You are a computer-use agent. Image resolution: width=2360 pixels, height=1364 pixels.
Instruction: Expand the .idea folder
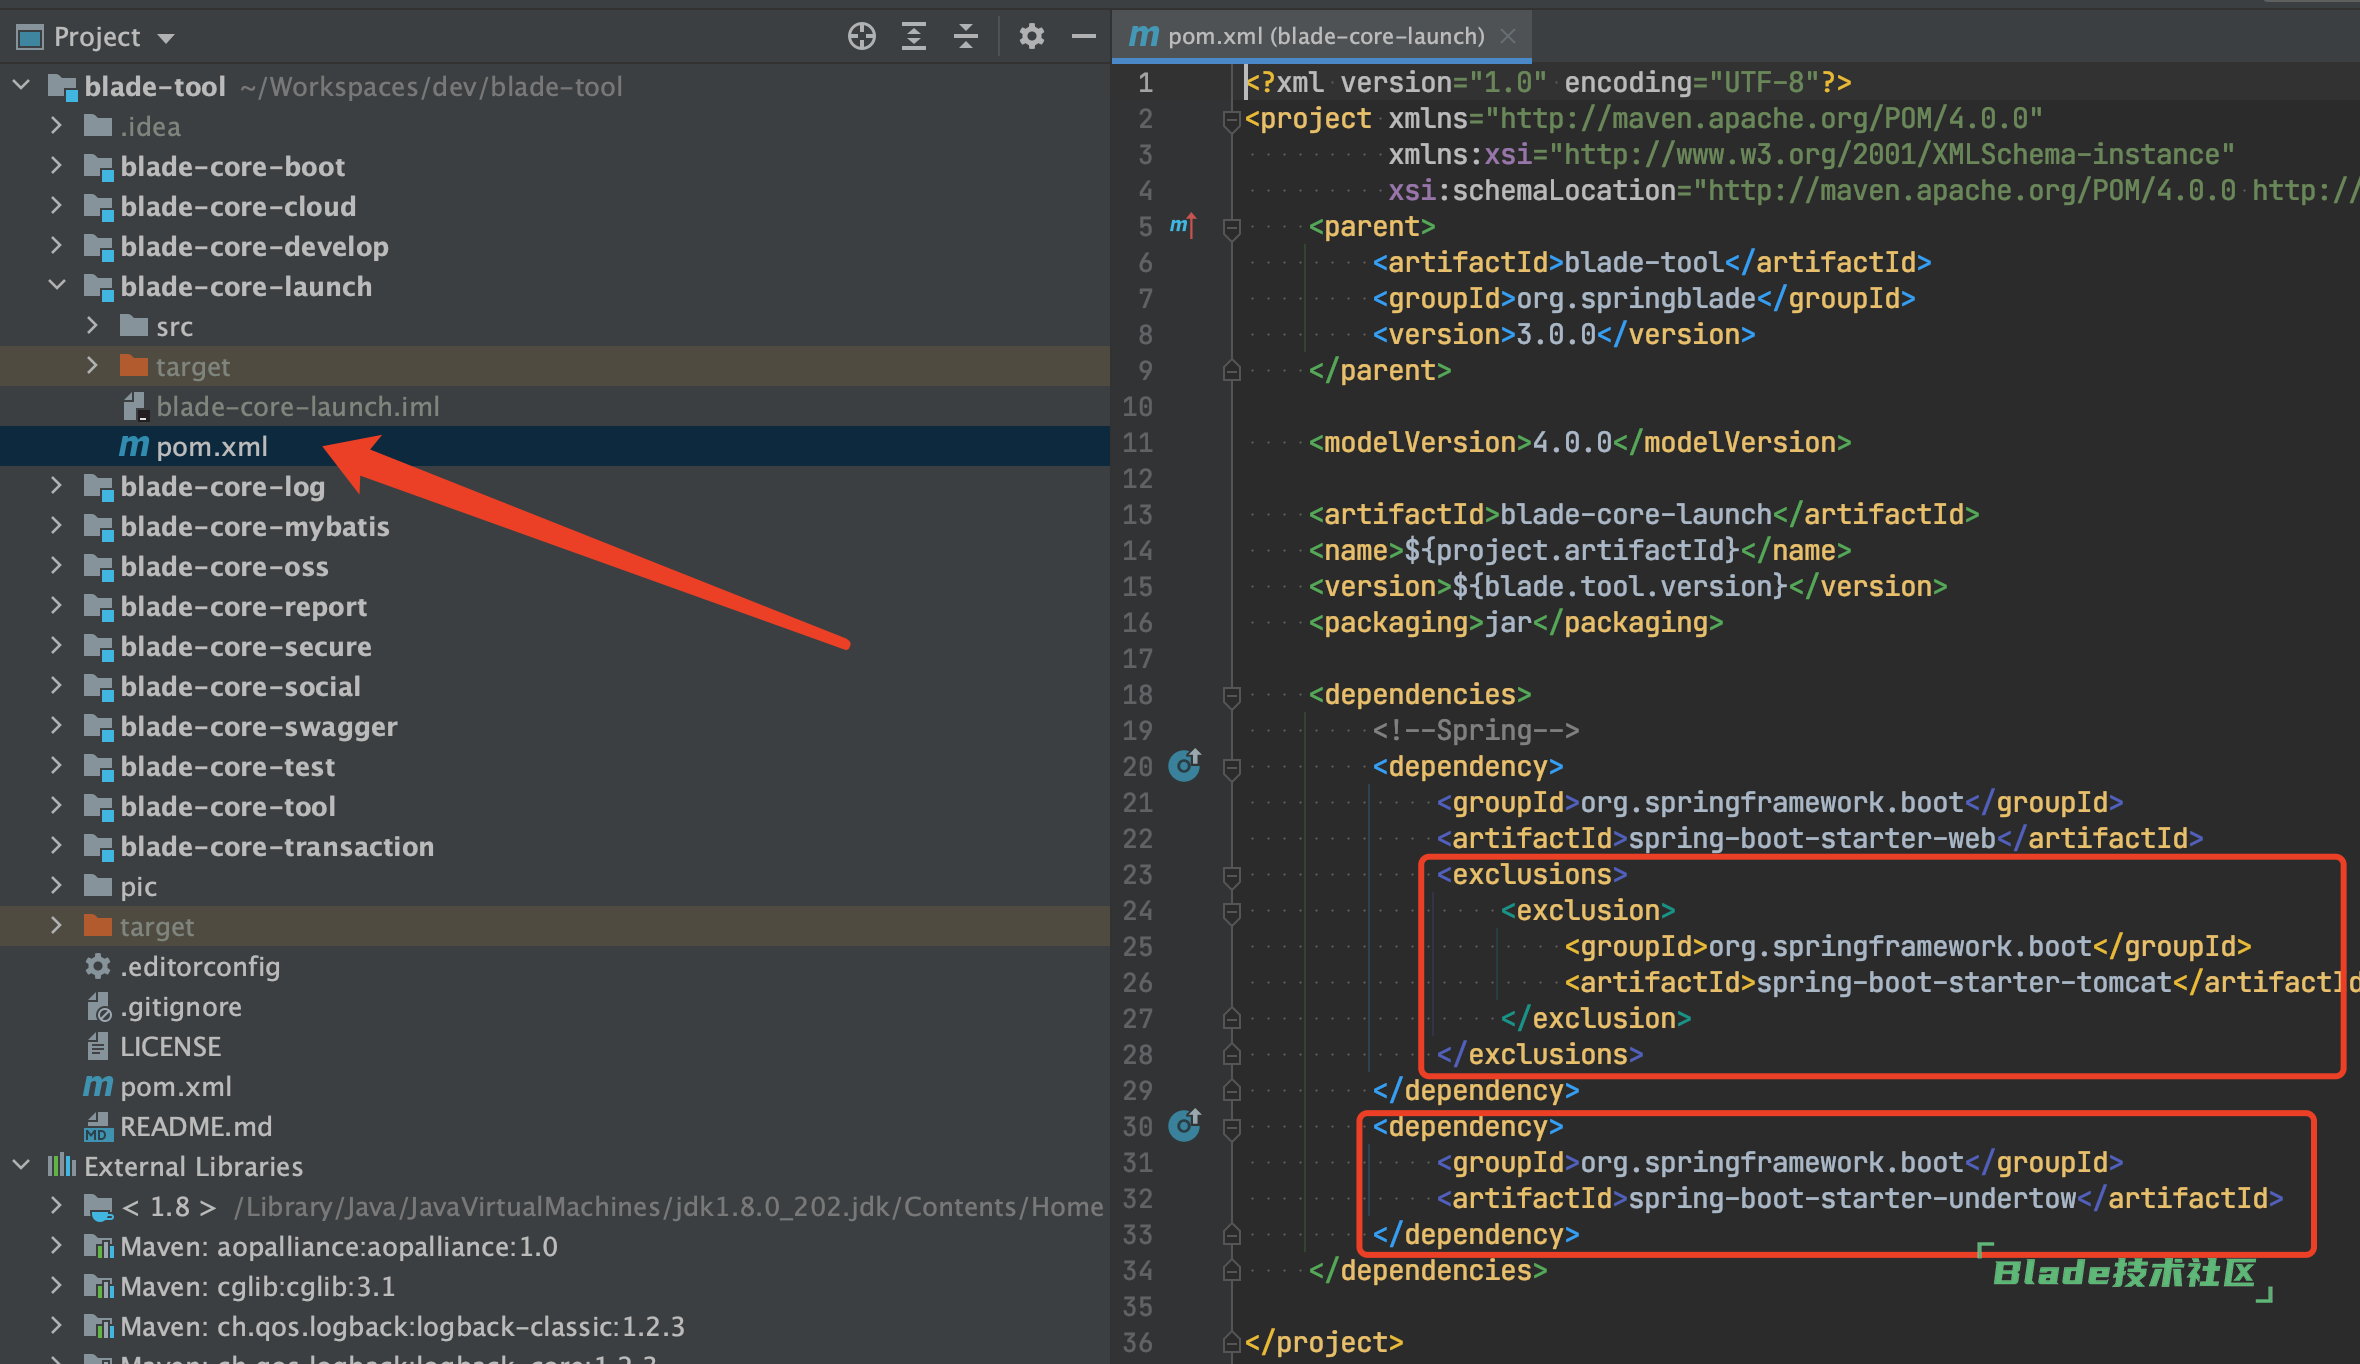click(x=56, y=125)
